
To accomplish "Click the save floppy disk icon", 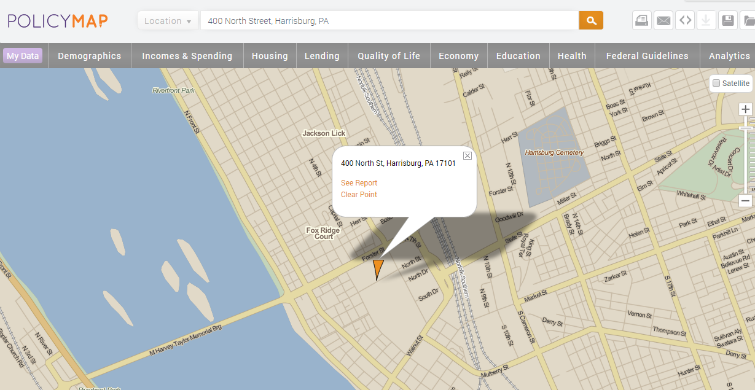I will tap(728, 21).
